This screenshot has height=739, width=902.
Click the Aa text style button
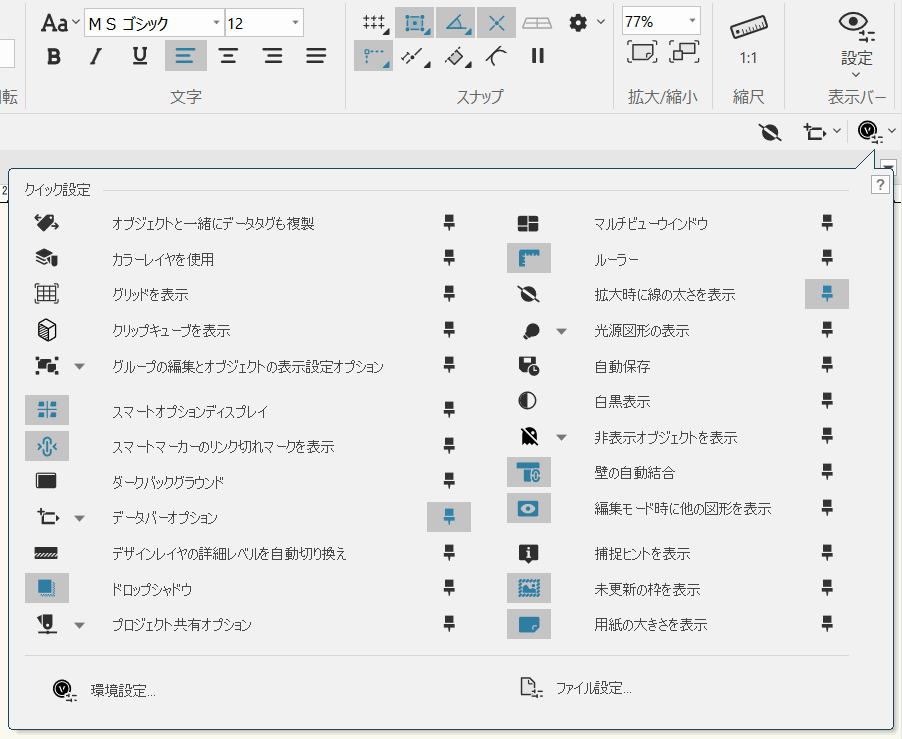(60, 23)
